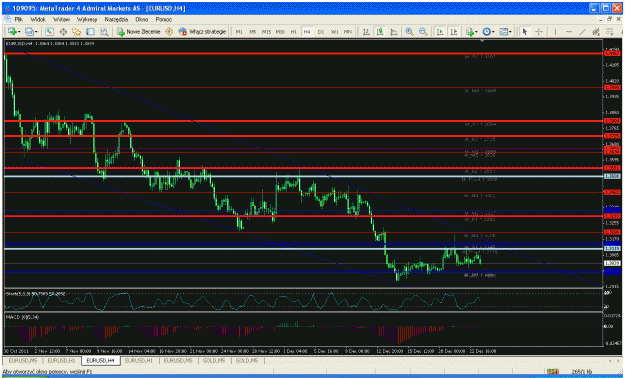The image size is (625, 378).
Task: Expand the new chart dropdown arrow
Action: [18, 32]
